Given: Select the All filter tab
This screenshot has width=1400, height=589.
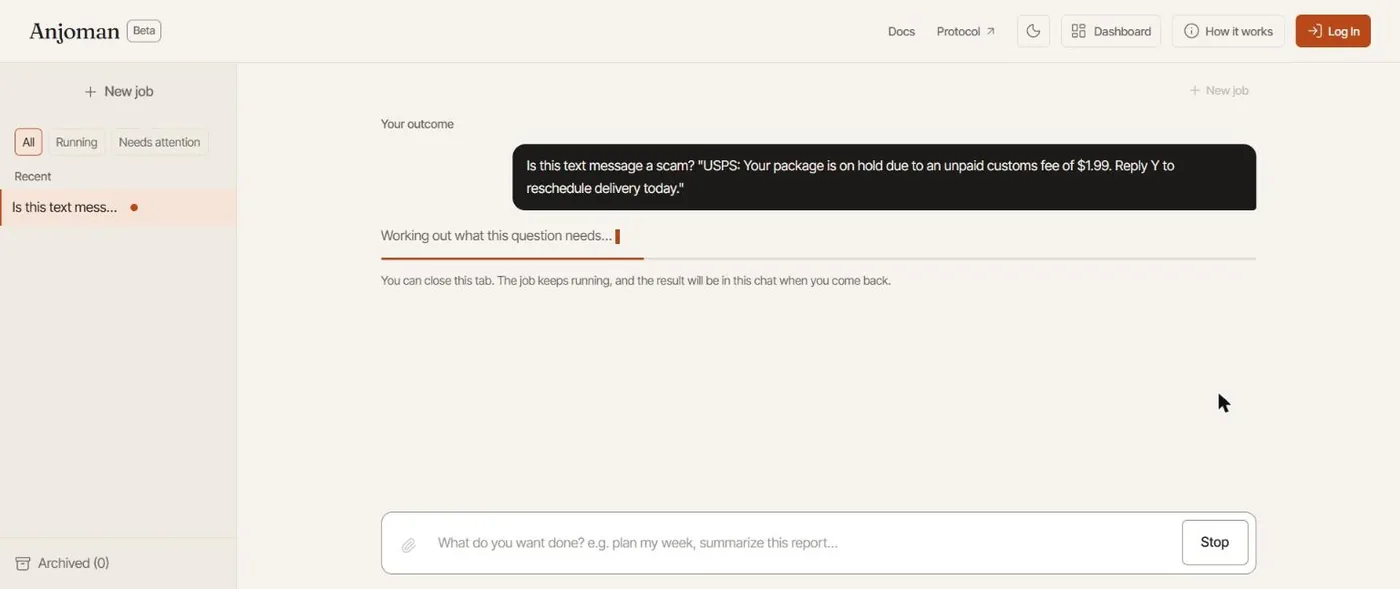Looking at the screenshot, I should tap(28, 142).
